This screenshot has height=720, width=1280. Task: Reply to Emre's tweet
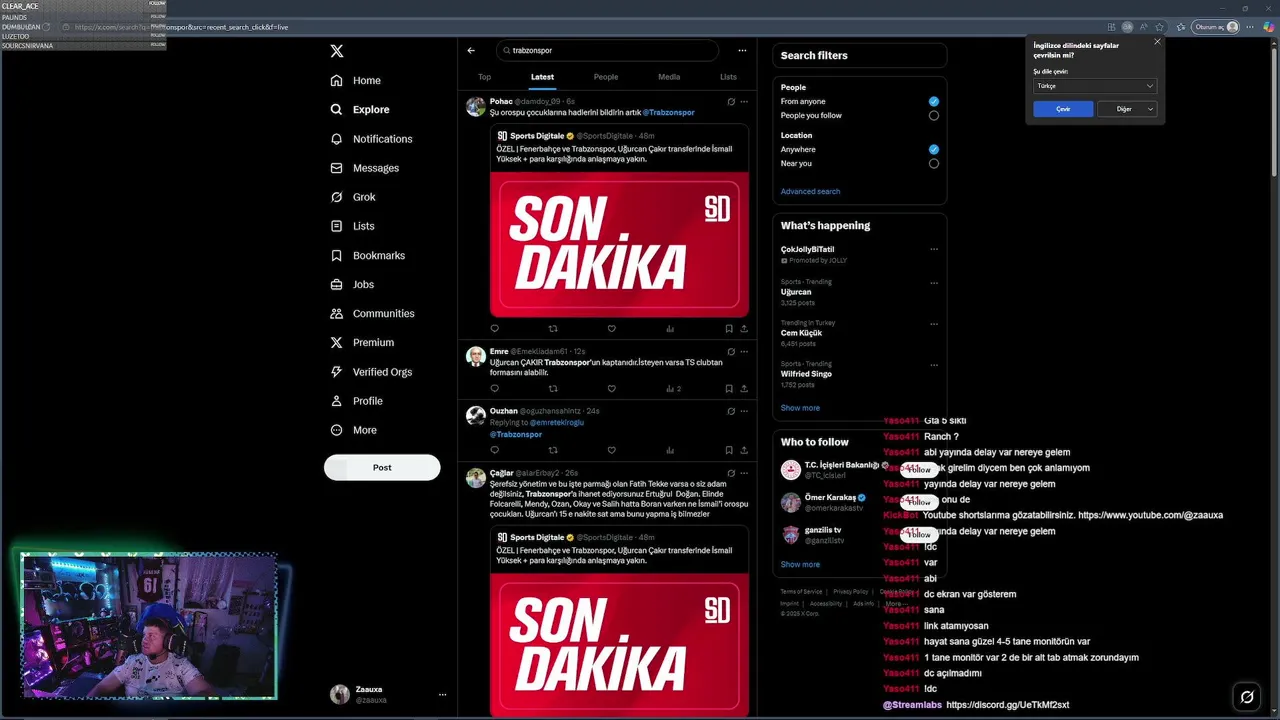click(x=494, y=388)
